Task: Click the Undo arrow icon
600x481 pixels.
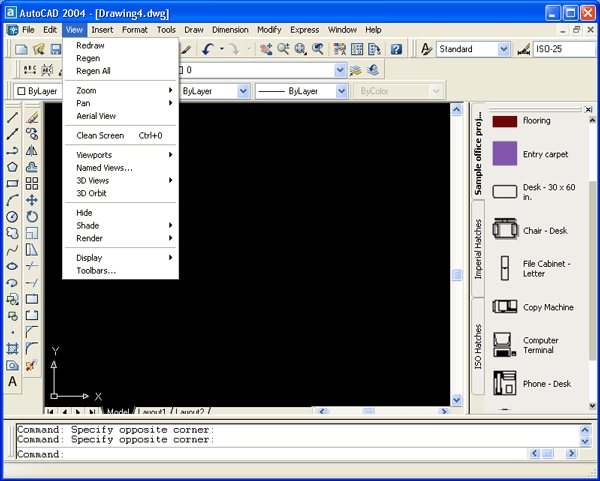Action: [207, 48]
